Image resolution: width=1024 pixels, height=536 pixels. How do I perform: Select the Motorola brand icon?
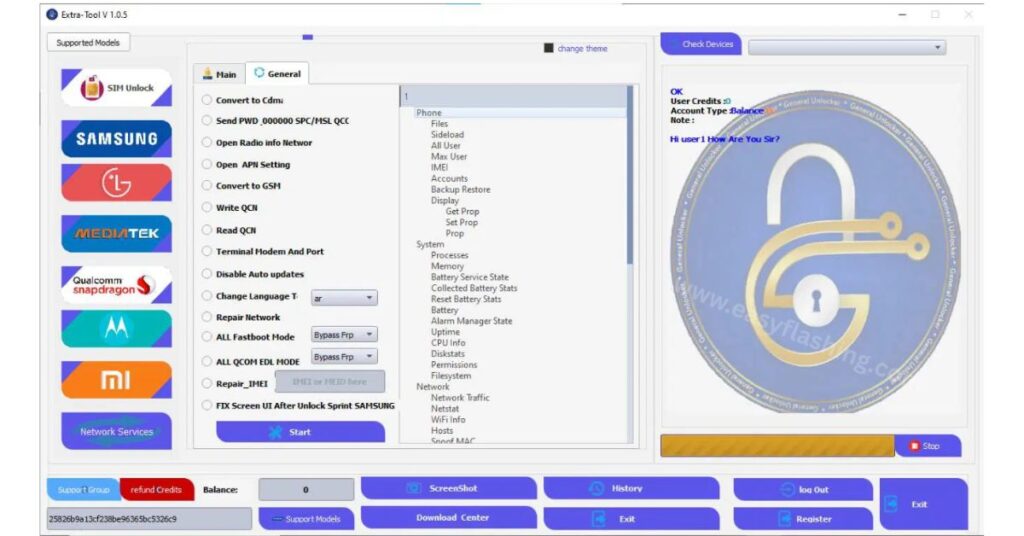coord(116,328)
